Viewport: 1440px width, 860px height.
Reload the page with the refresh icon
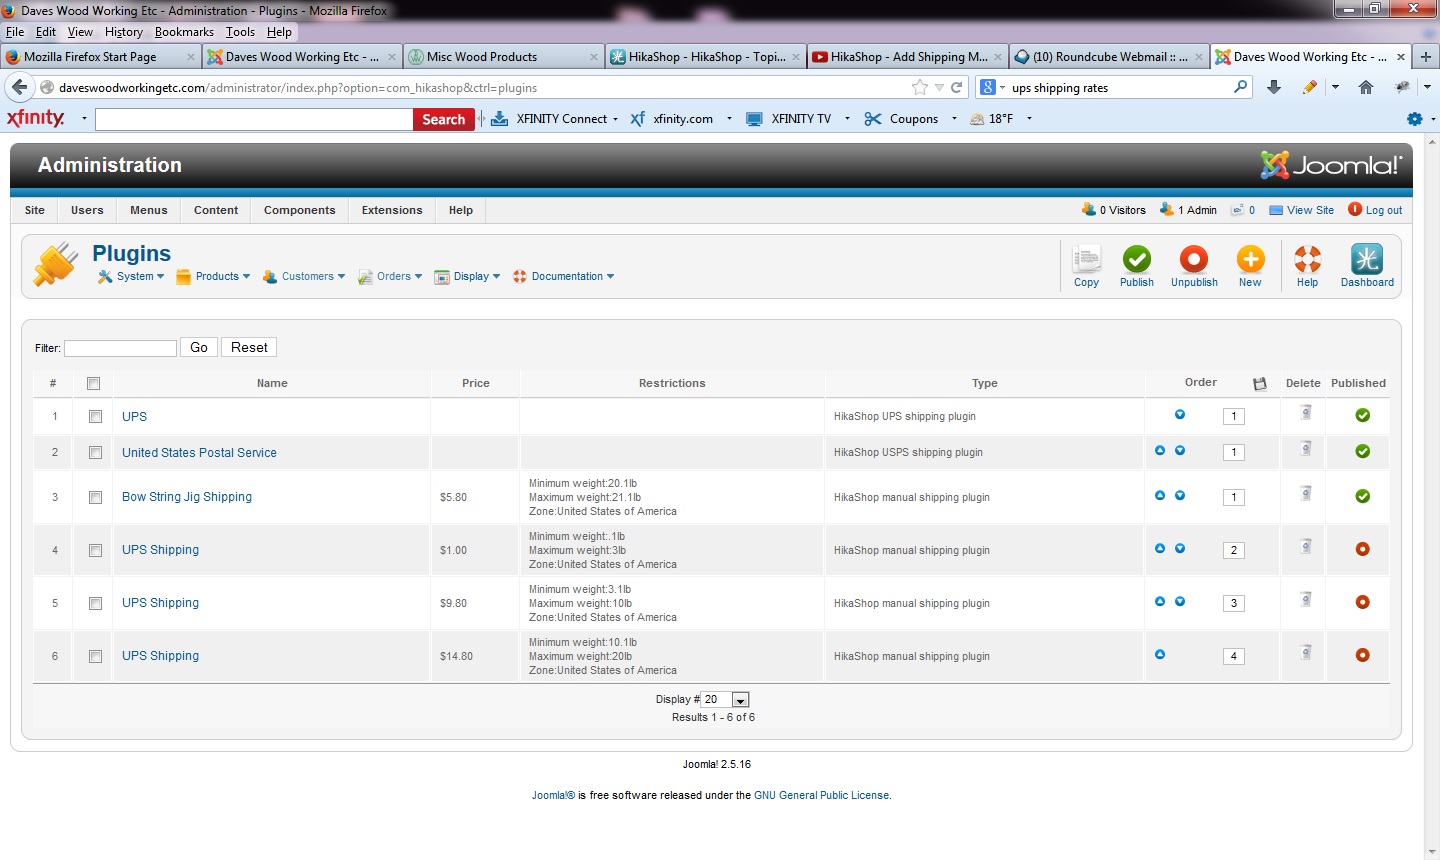(x=957, y=87)
